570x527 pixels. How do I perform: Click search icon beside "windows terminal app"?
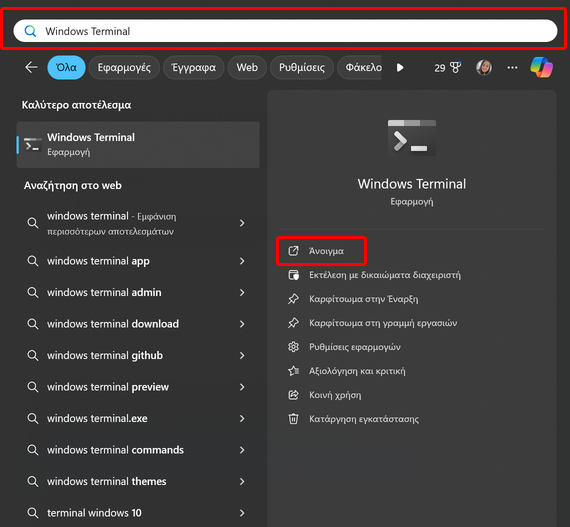tap(33, 261)
